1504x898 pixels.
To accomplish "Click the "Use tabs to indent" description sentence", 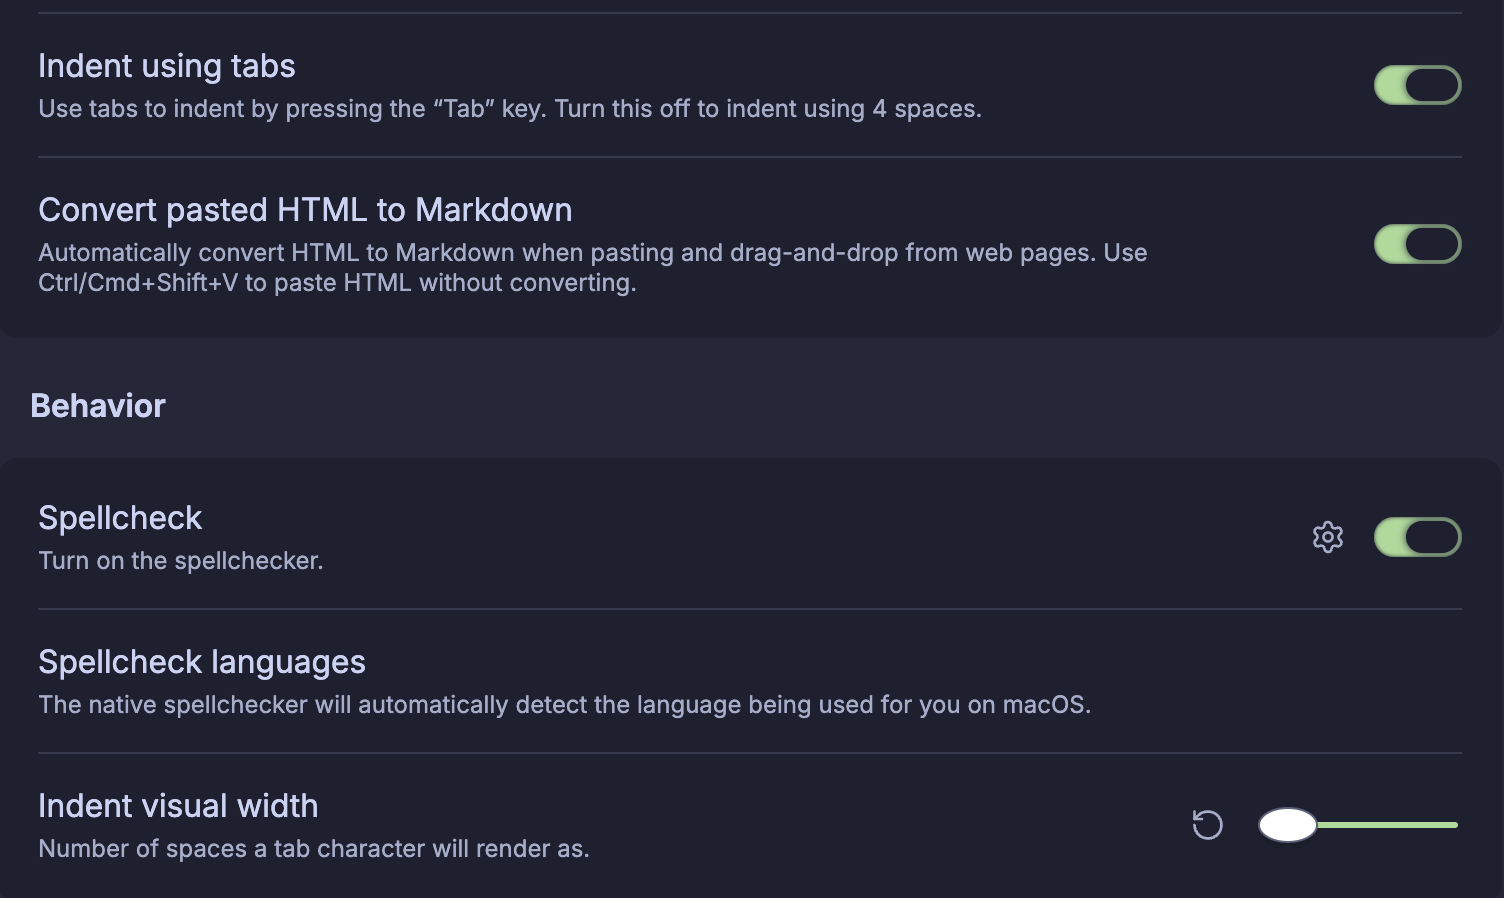I will (290, 109).
